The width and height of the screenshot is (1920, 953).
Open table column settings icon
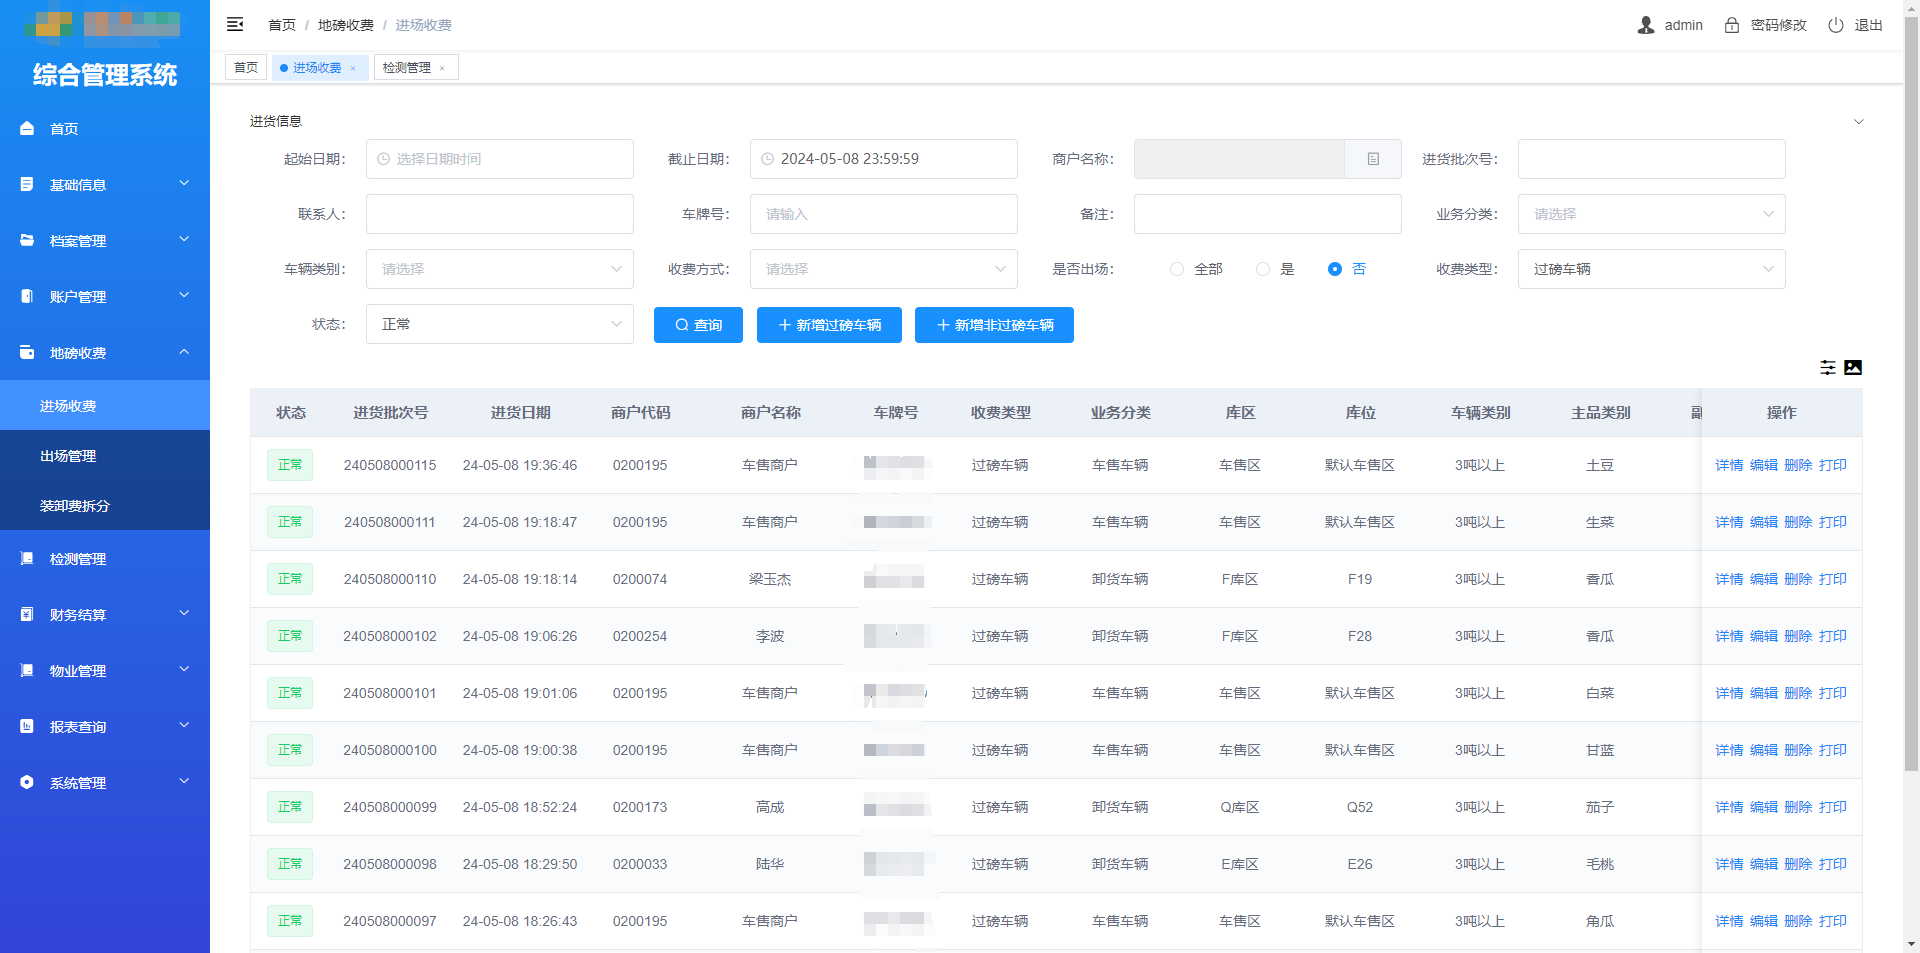click(x=1828, y=368)
